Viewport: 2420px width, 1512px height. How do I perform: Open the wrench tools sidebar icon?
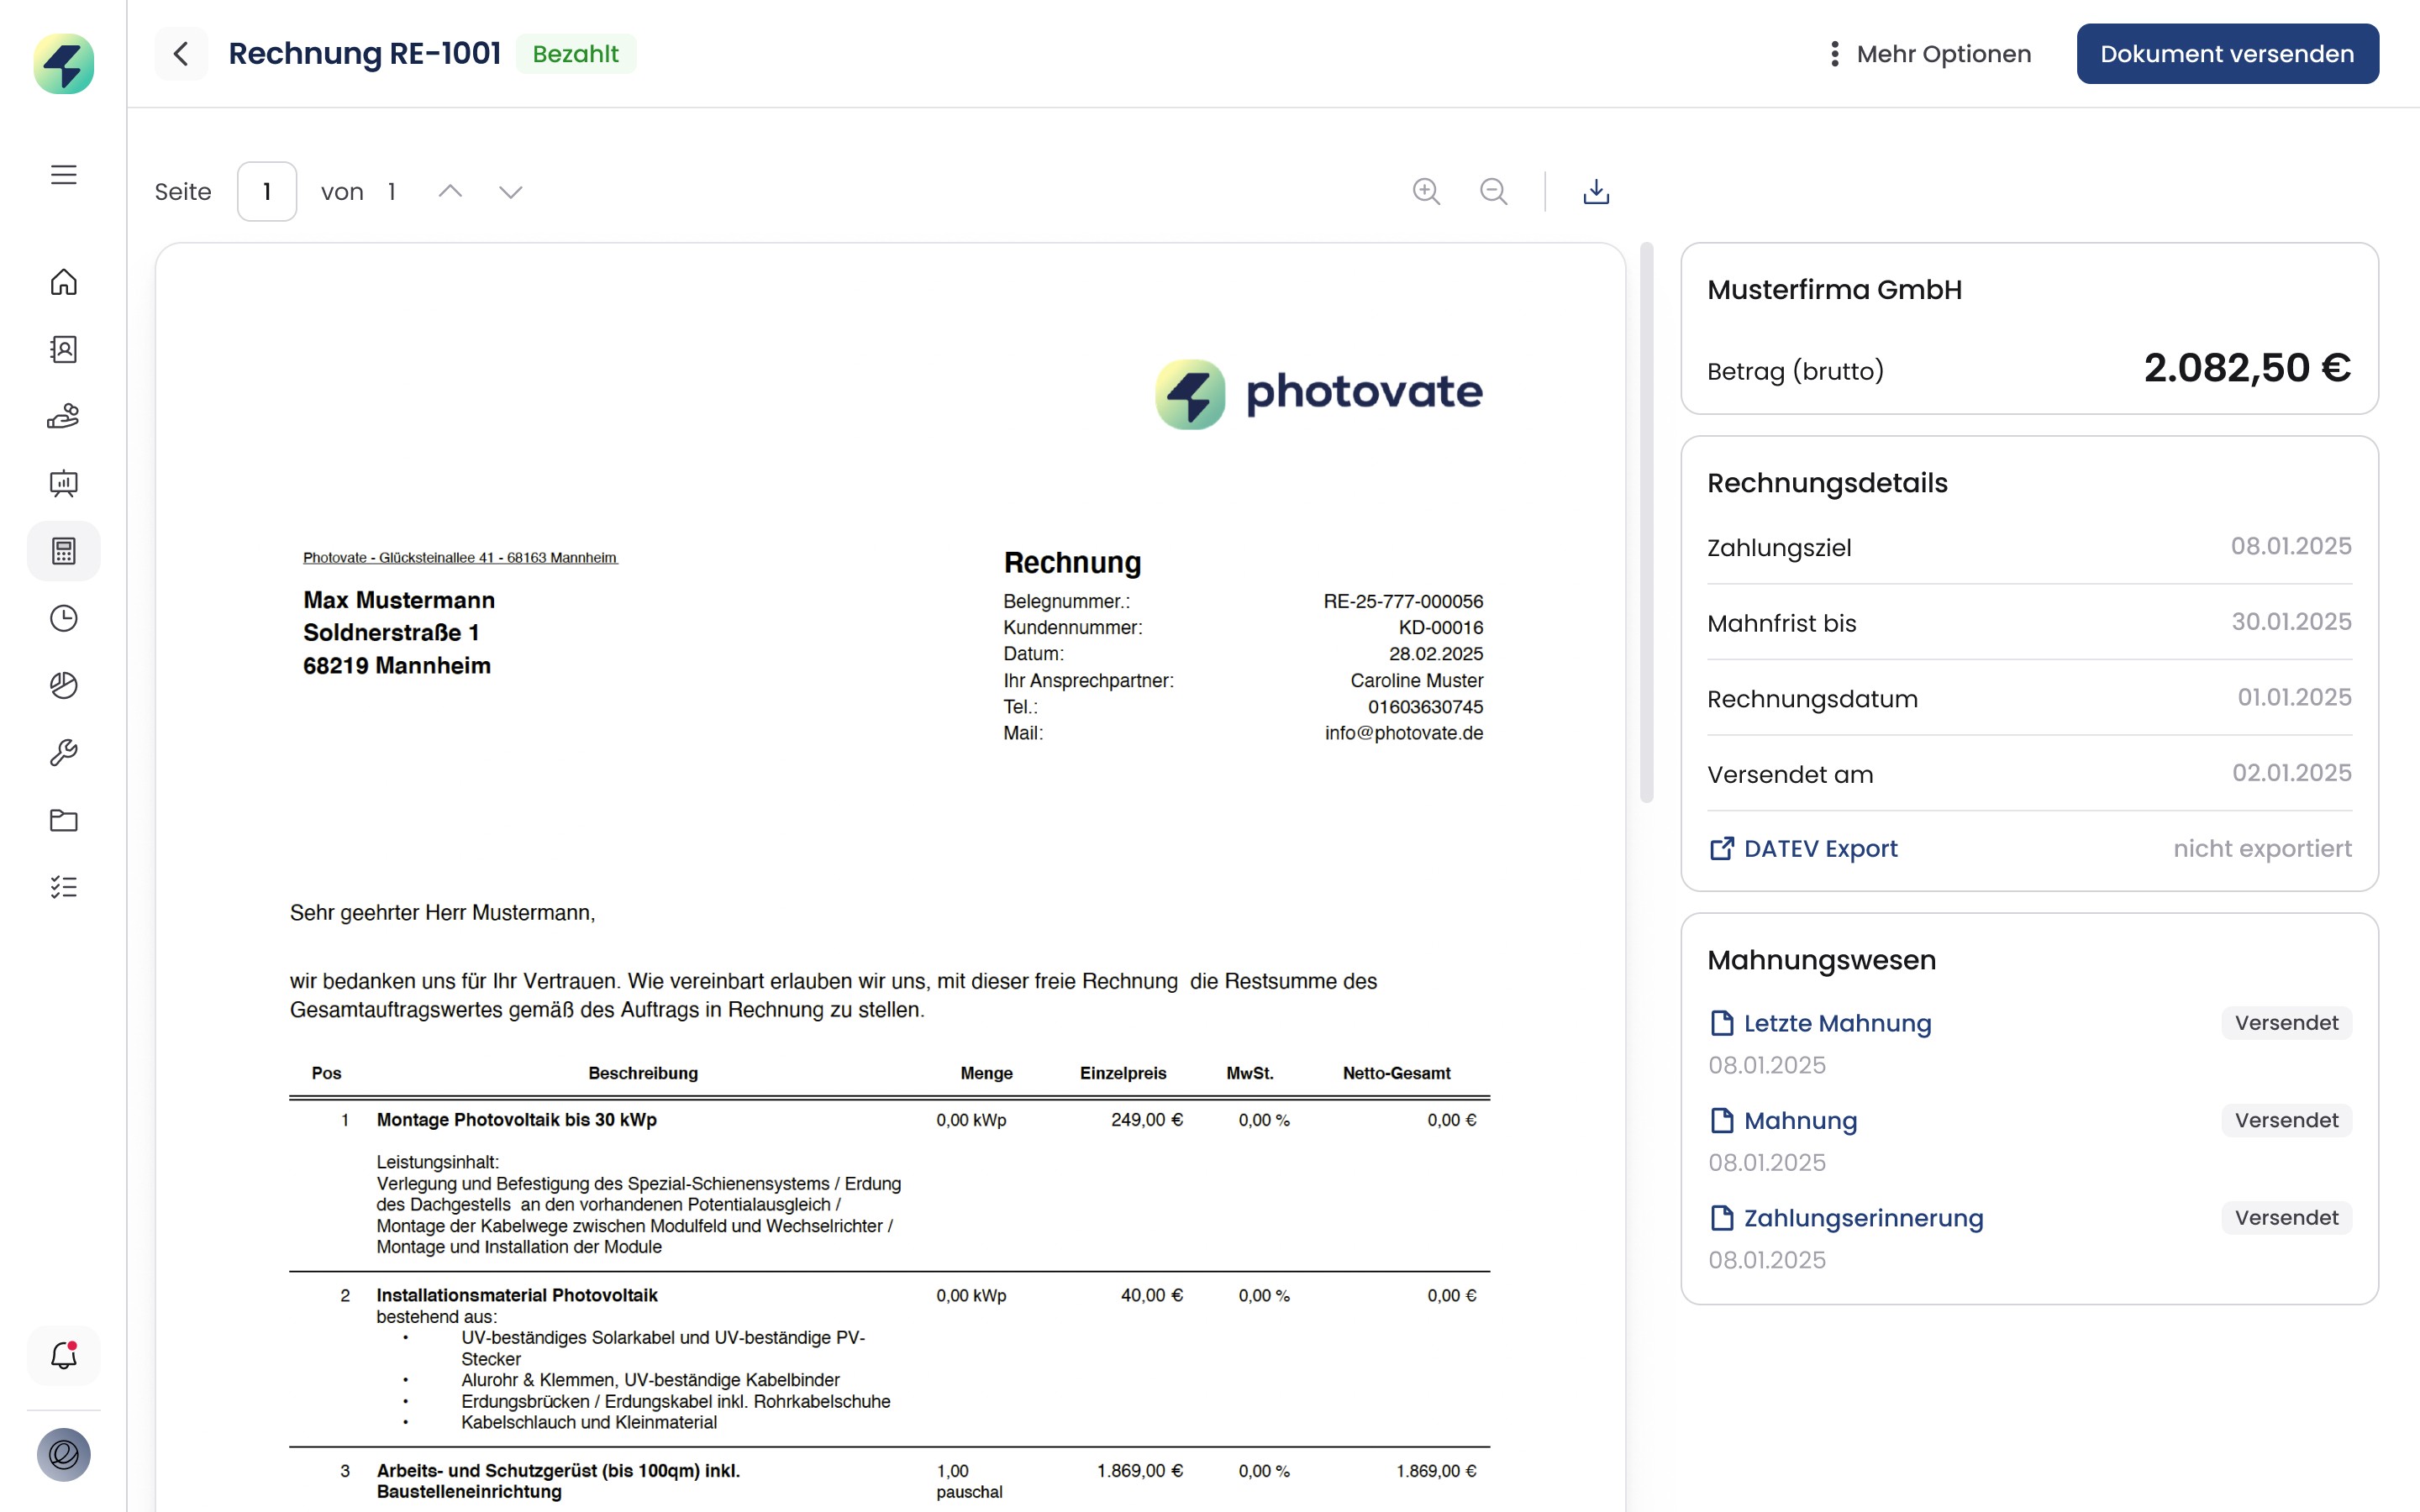64,752
